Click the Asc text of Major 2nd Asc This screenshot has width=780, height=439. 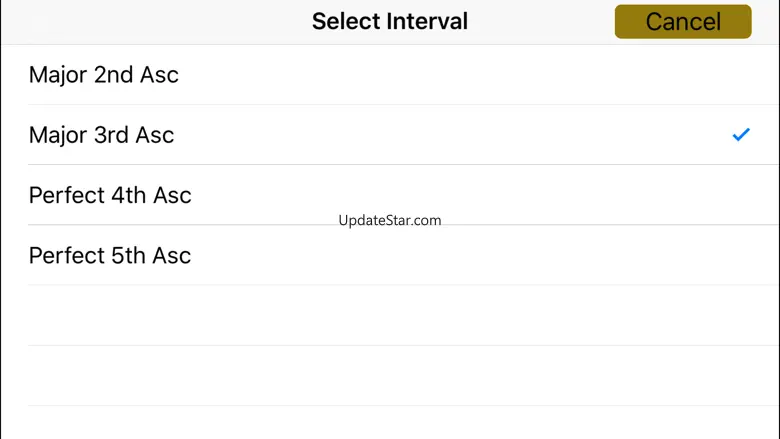(160, 75)
